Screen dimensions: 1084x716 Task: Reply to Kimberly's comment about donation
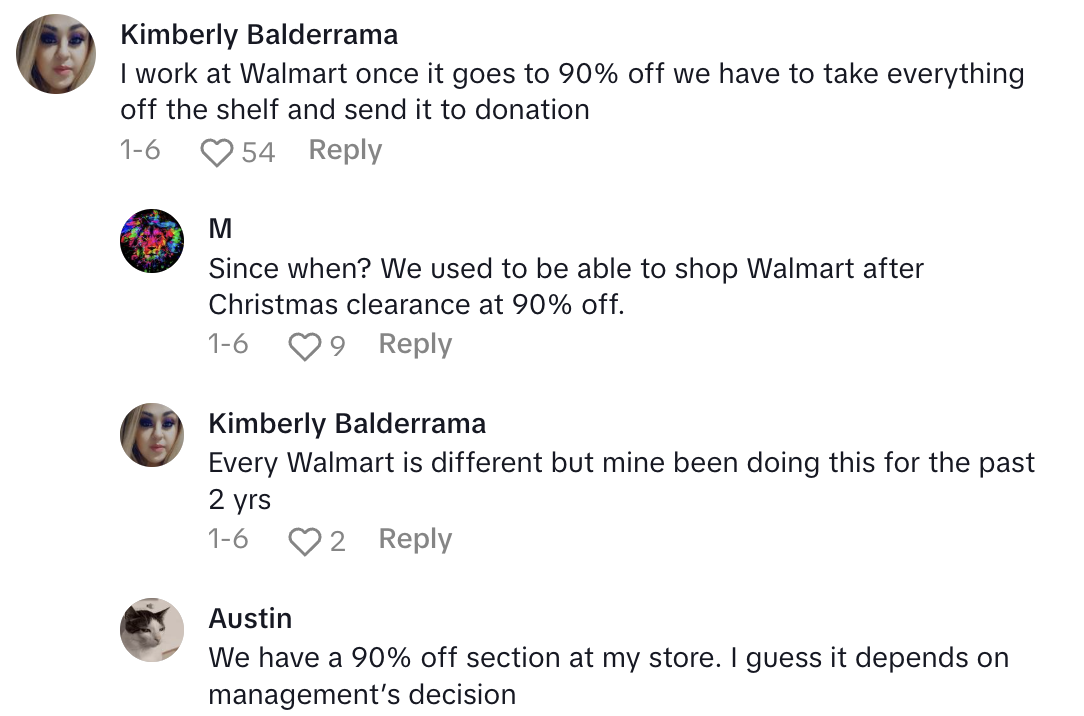click(345, 150)
